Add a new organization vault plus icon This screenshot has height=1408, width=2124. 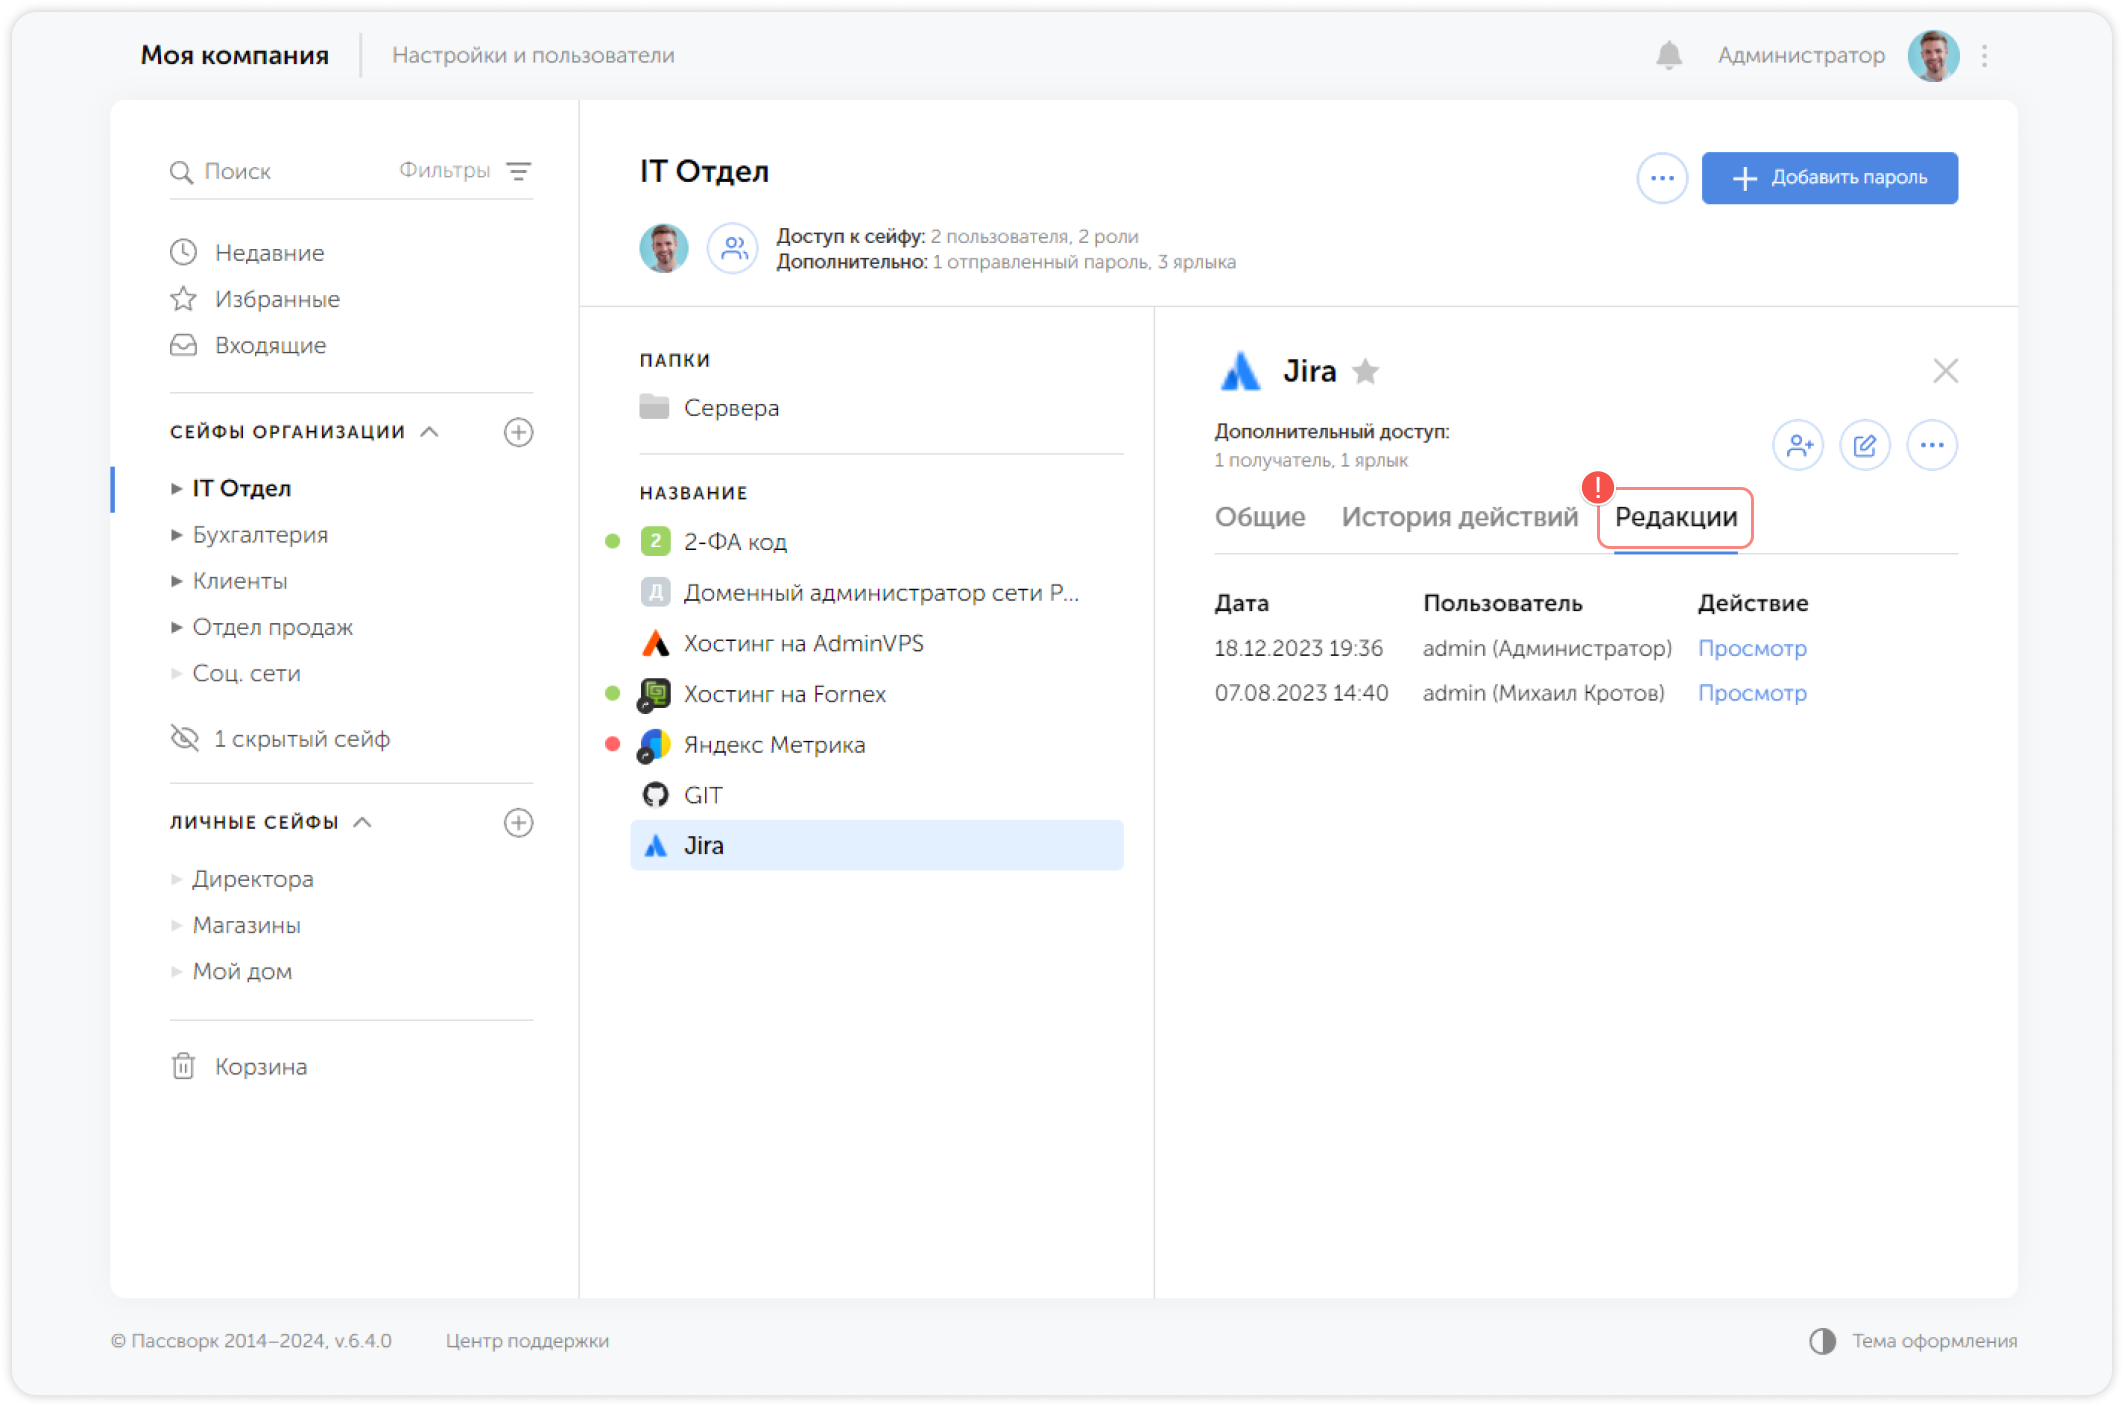click(x=518, y=432)
